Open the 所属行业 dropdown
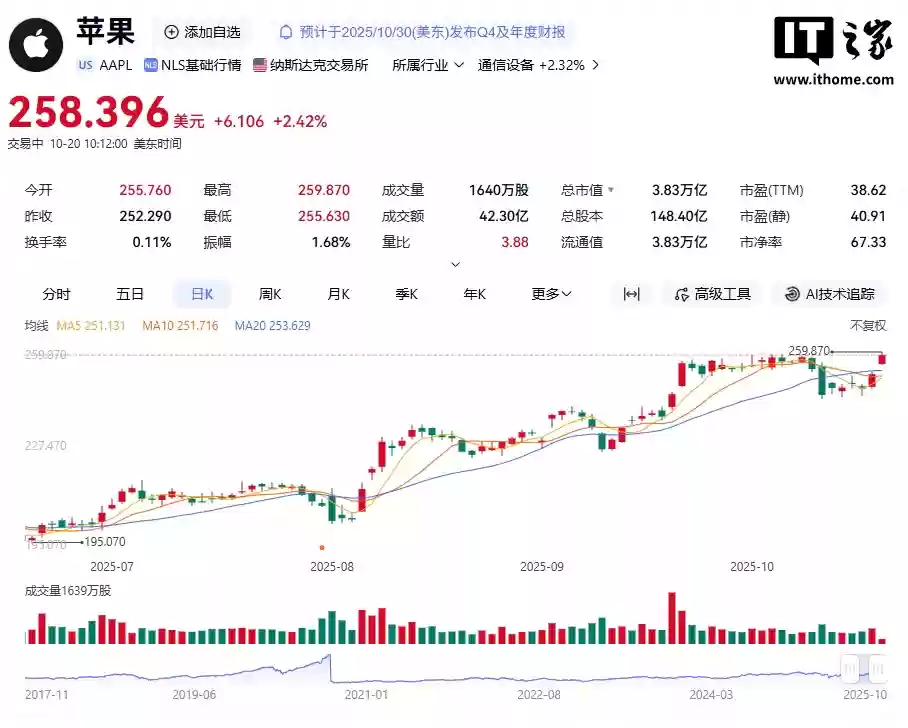 (428, 64)
